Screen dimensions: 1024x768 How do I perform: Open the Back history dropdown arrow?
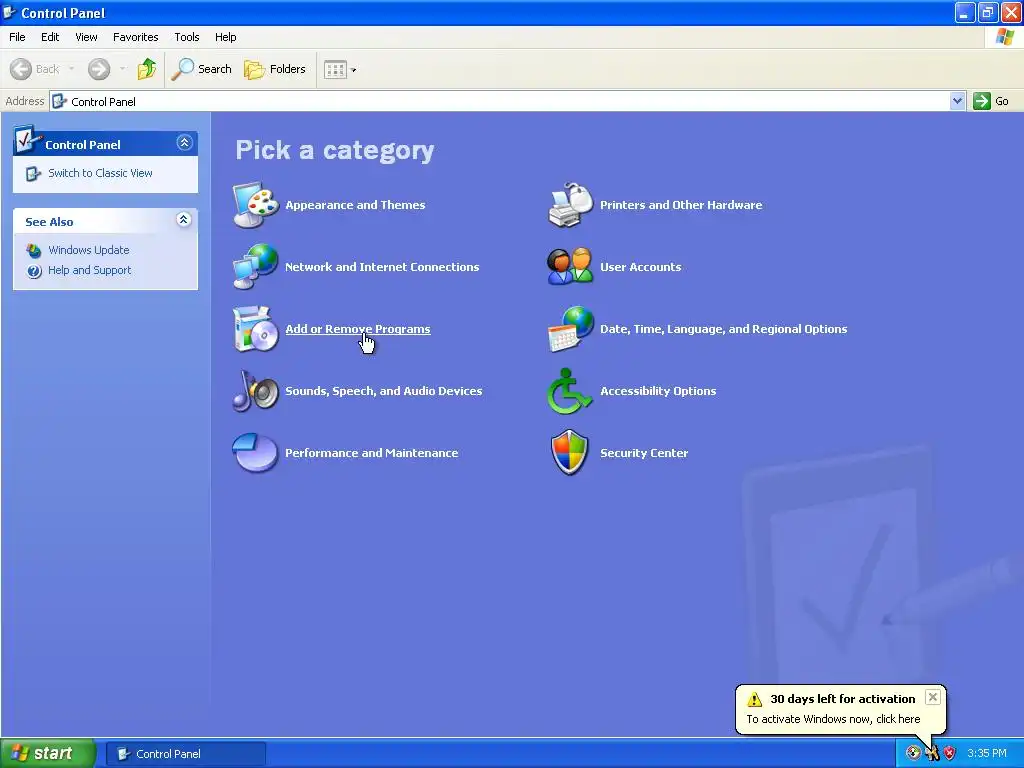tap(71, 69)
